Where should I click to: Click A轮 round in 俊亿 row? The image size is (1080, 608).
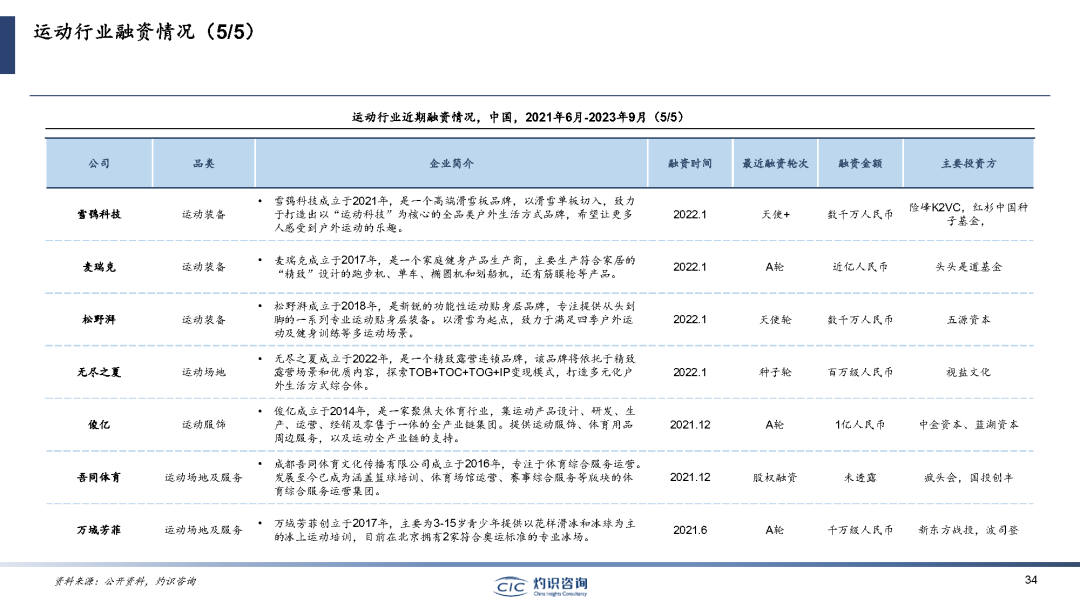pos(775,425)
